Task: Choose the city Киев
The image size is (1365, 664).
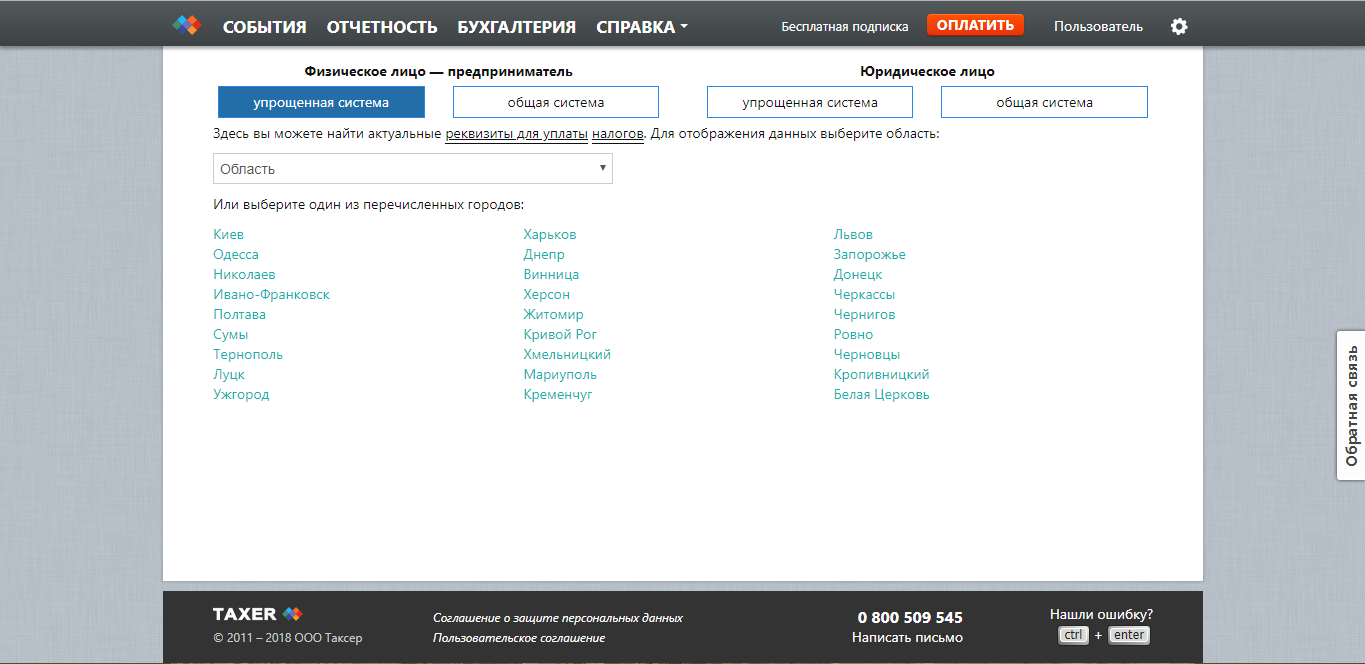Action: click(228, 234)
